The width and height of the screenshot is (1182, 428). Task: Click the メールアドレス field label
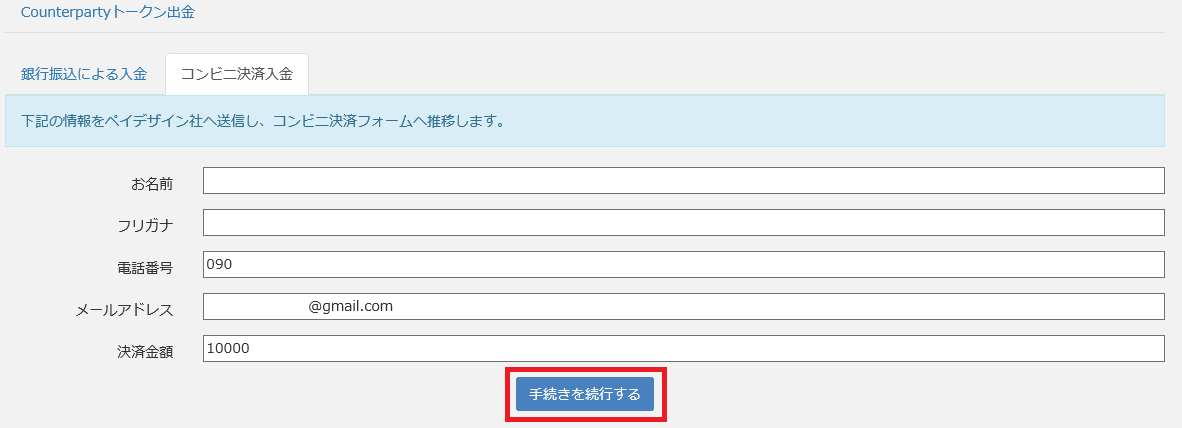[x=125, y=310]
